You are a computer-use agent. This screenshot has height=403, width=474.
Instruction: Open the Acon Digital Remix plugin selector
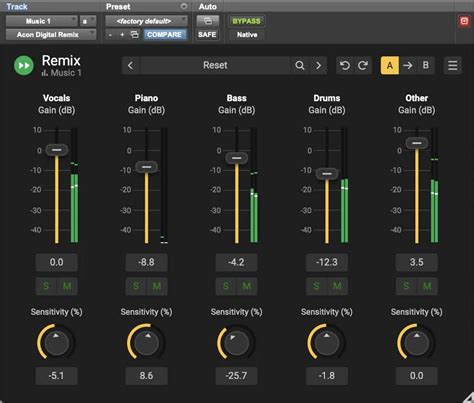click(51, 35)
